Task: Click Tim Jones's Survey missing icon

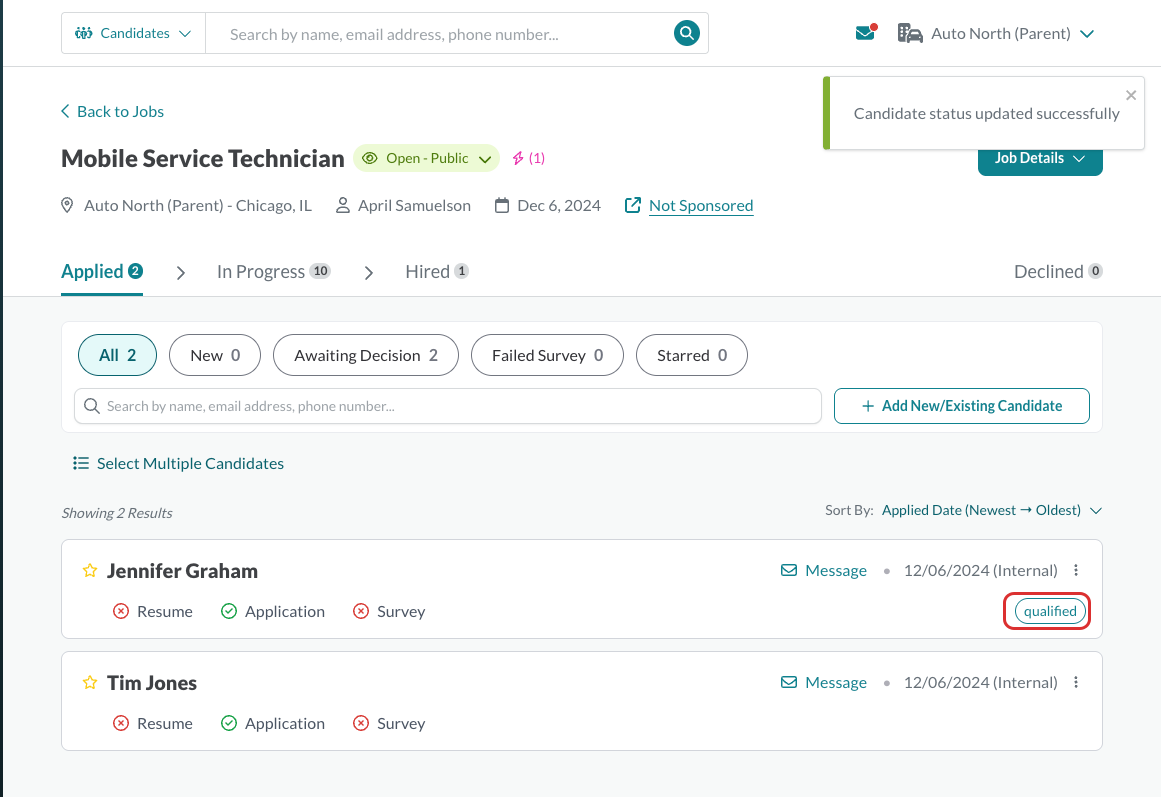Action: (x=361, y=723)
